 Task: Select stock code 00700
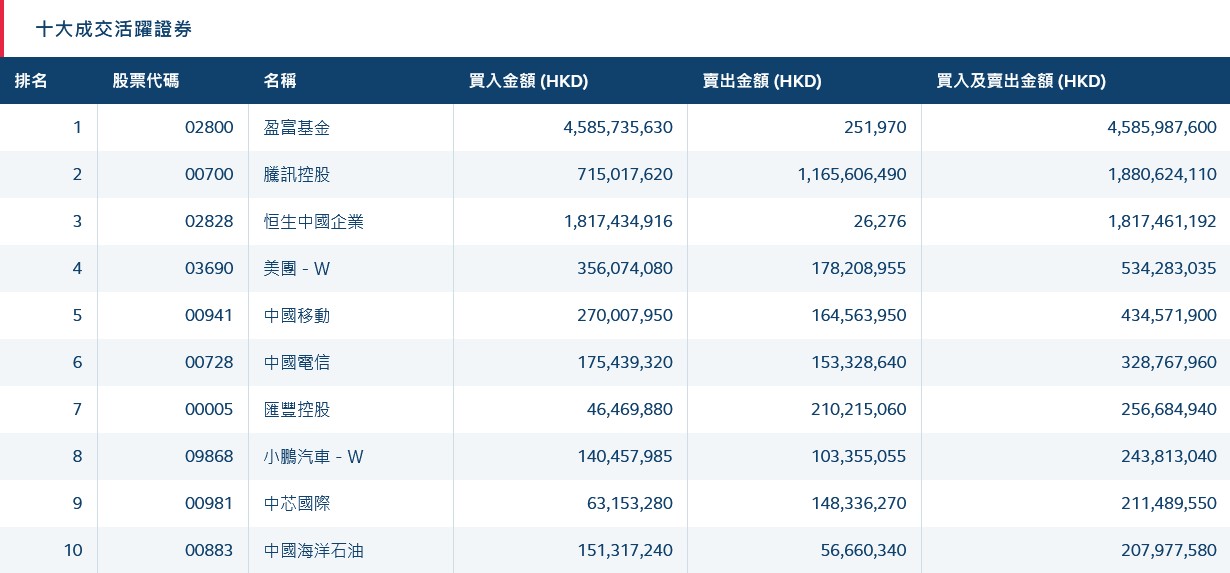[209, 174]
